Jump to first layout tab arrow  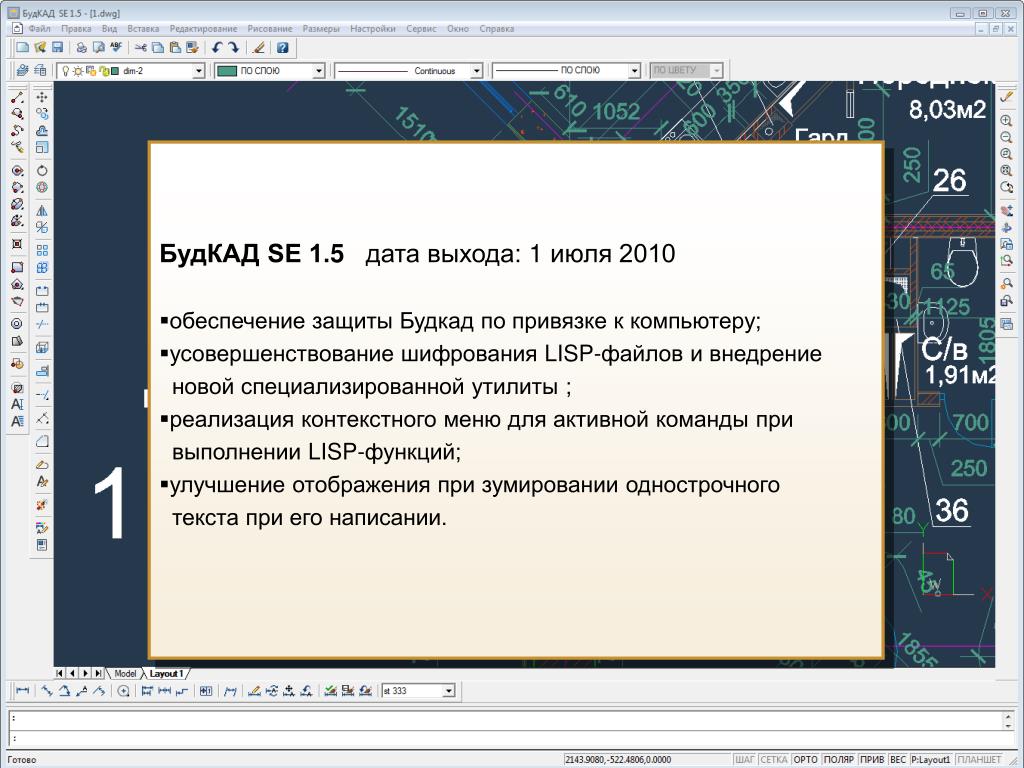(x=59, y=673)
